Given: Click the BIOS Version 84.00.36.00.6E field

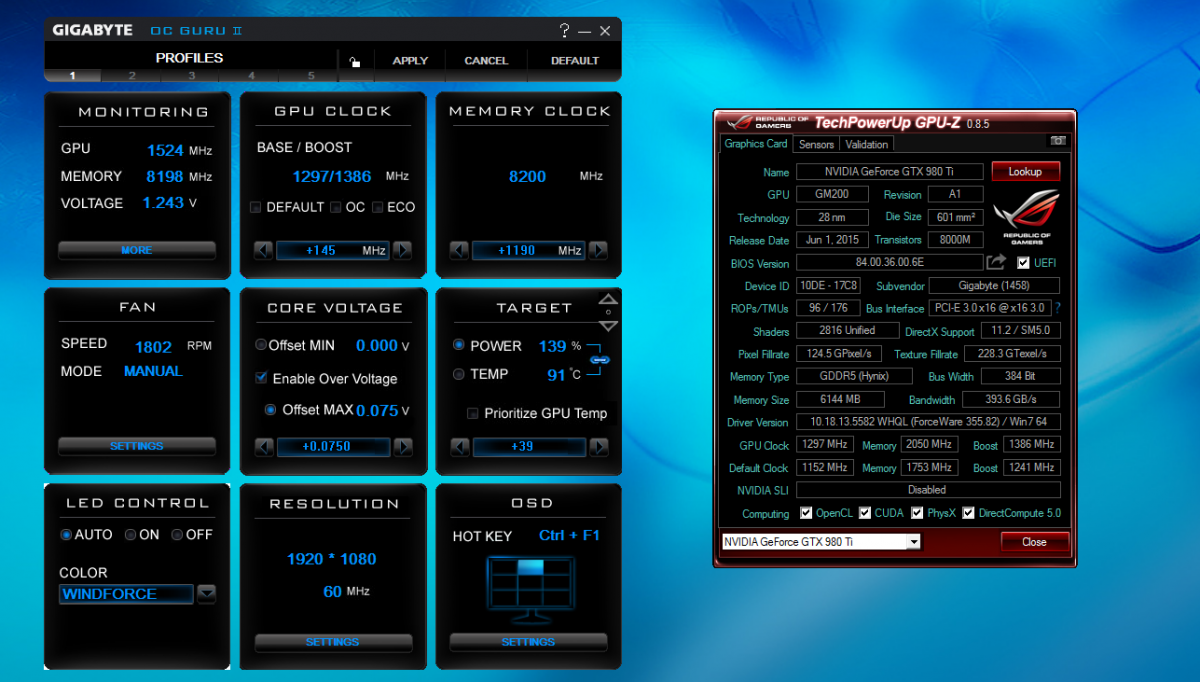Looking at the screenshot, I should pyautogui.click(x=889, y=262).
